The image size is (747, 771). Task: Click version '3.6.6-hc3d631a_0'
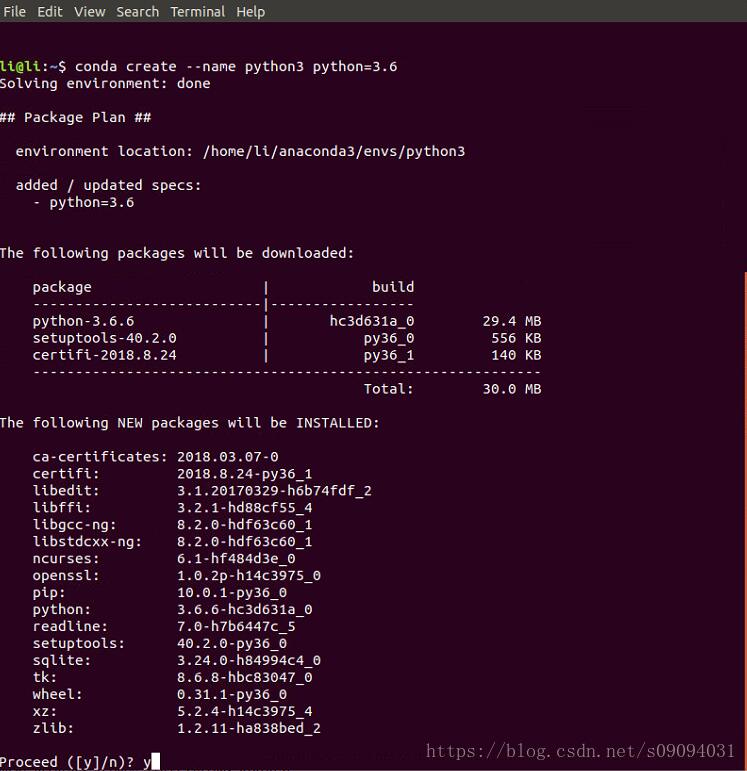coord(244,610)
